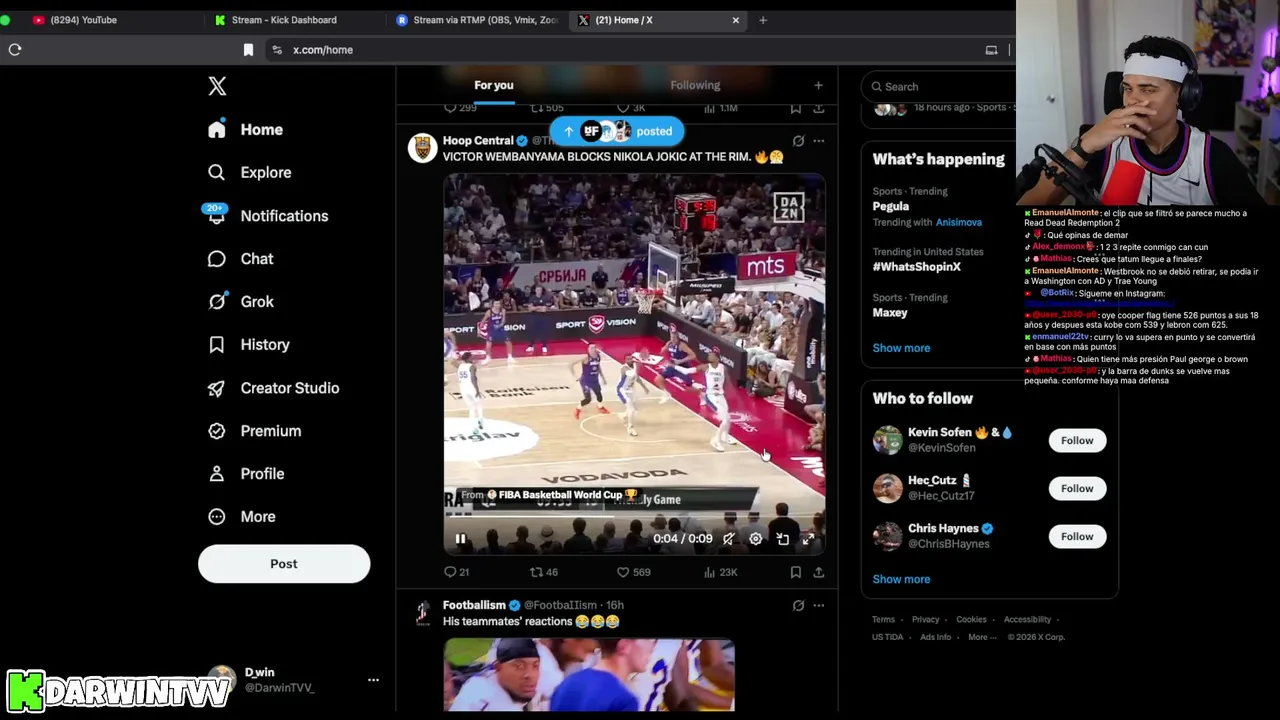This screenshot has width=1280, height=720.
Task: Reload the browser page
Action: 15,49
